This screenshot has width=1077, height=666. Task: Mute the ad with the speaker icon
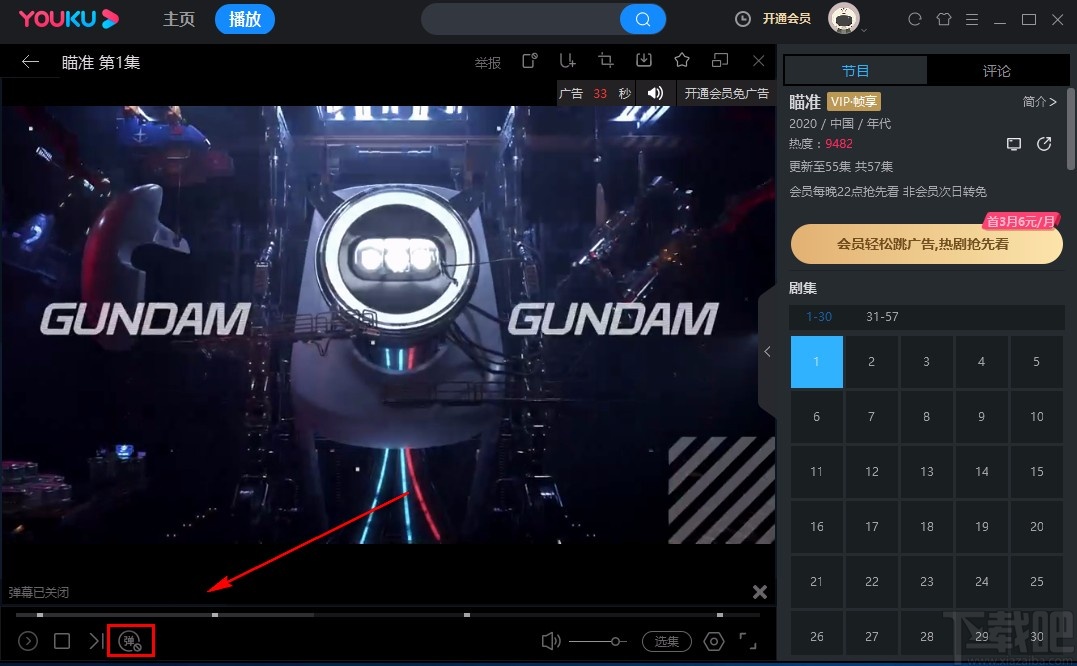[656, 93]
